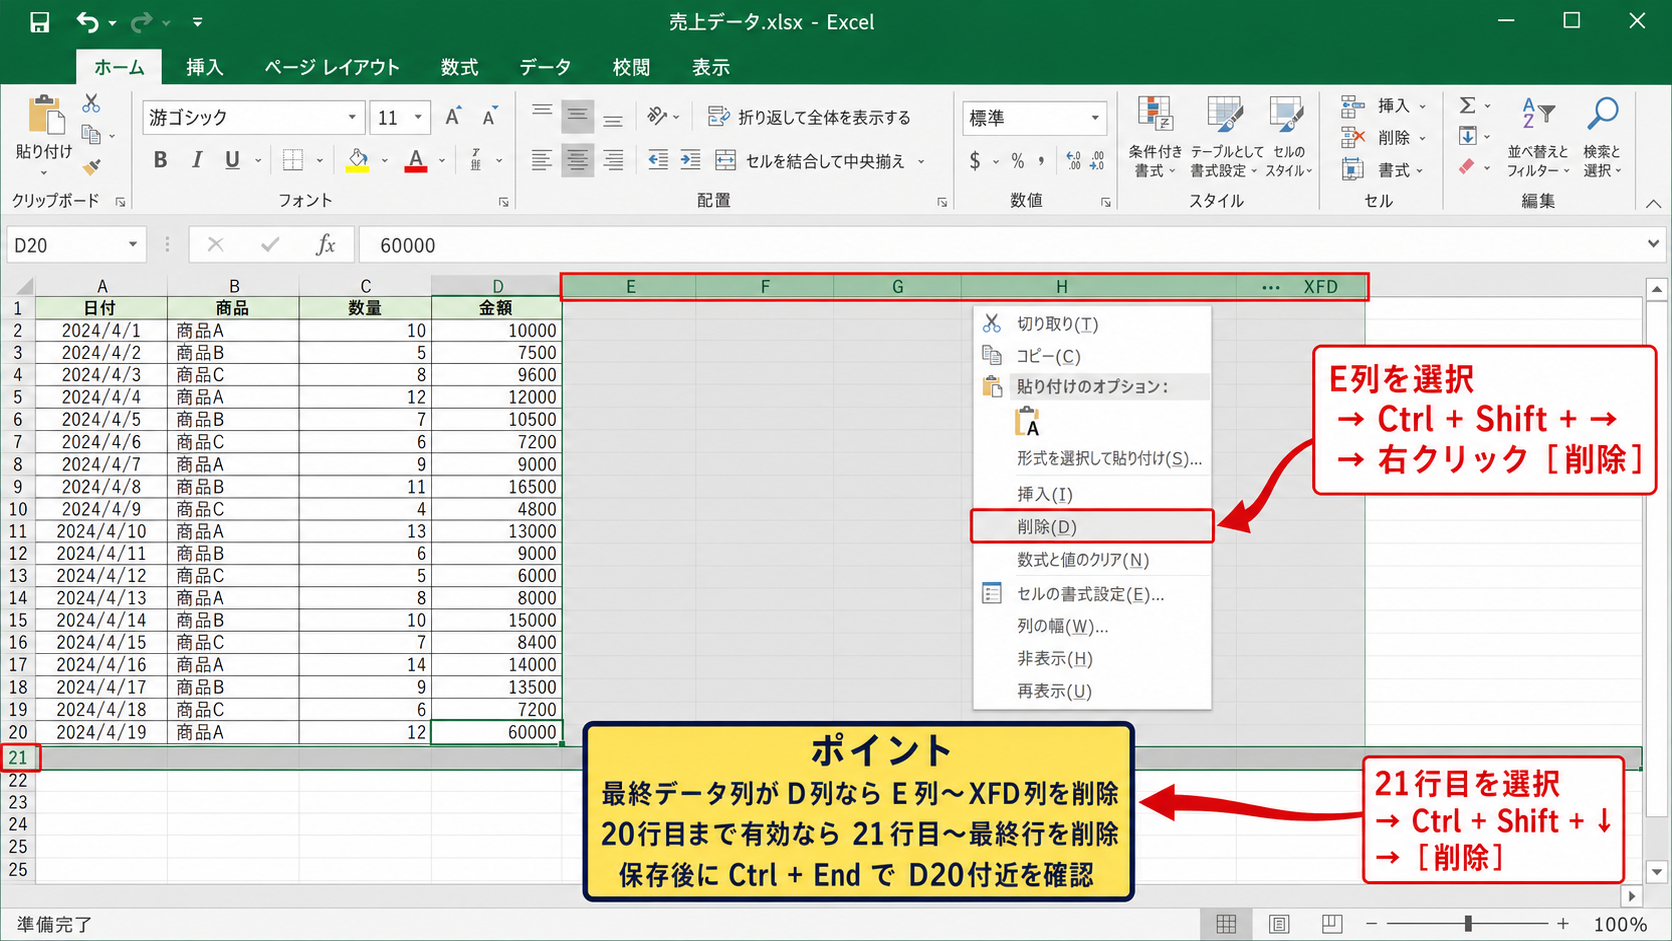Open the 挿入 ribbon tab
The image size is (1672, 941).
[x=204, y=67]
